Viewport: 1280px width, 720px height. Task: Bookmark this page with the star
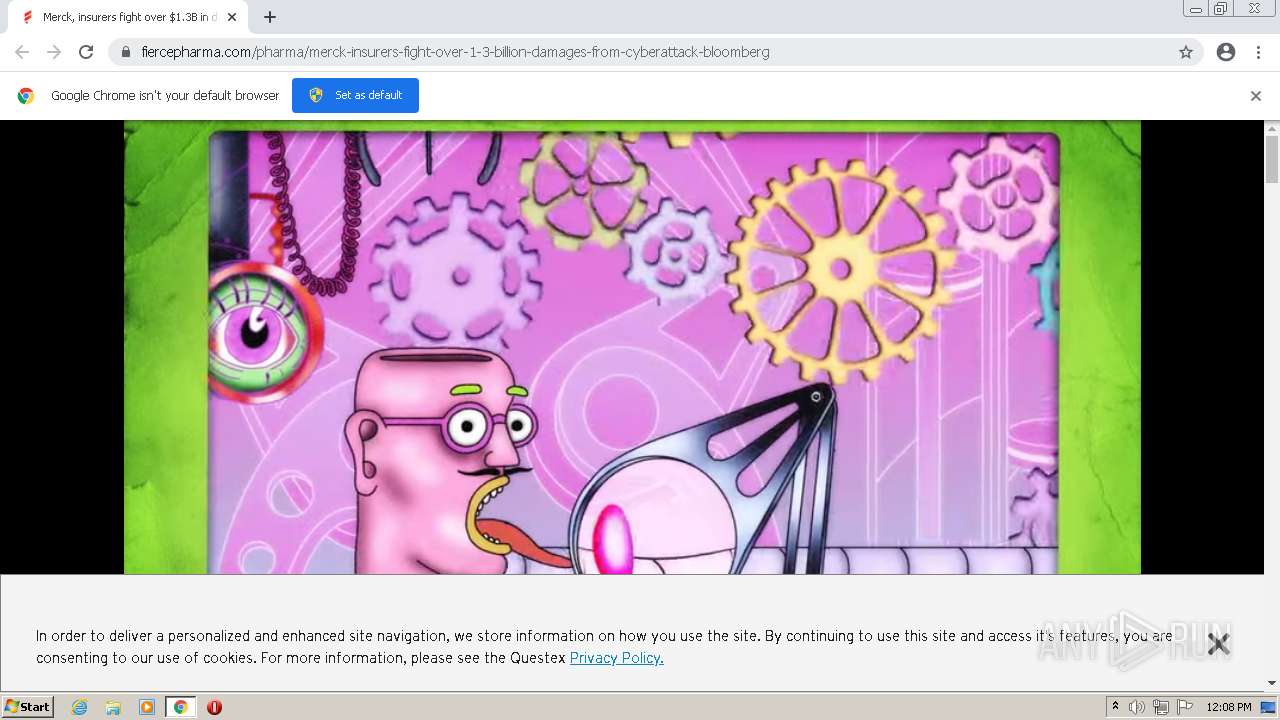click(x=1186, y=52)
